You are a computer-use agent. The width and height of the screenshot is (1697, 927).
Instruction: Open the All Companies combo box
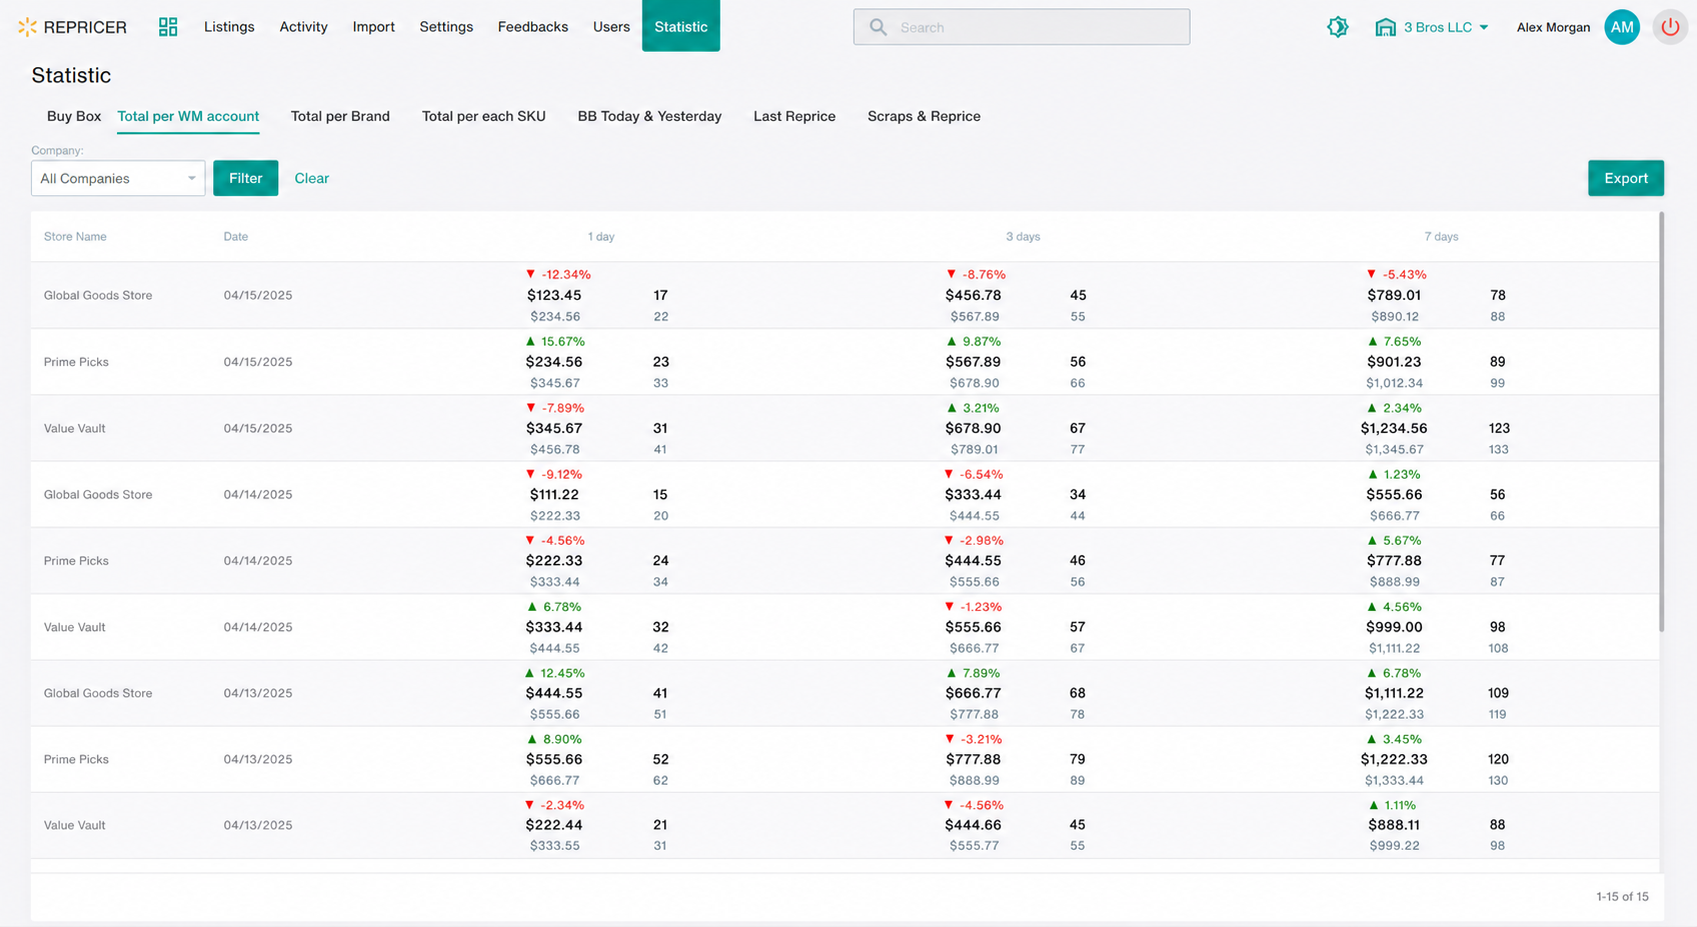[118, 178]
